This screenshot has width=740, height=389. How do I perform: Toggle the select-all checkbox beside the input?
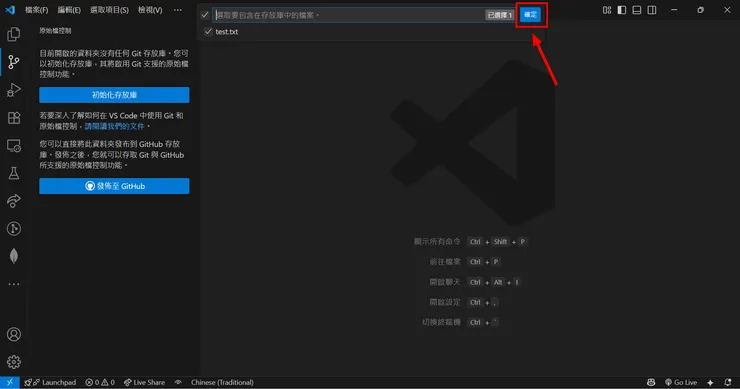[x=204, y=15]
